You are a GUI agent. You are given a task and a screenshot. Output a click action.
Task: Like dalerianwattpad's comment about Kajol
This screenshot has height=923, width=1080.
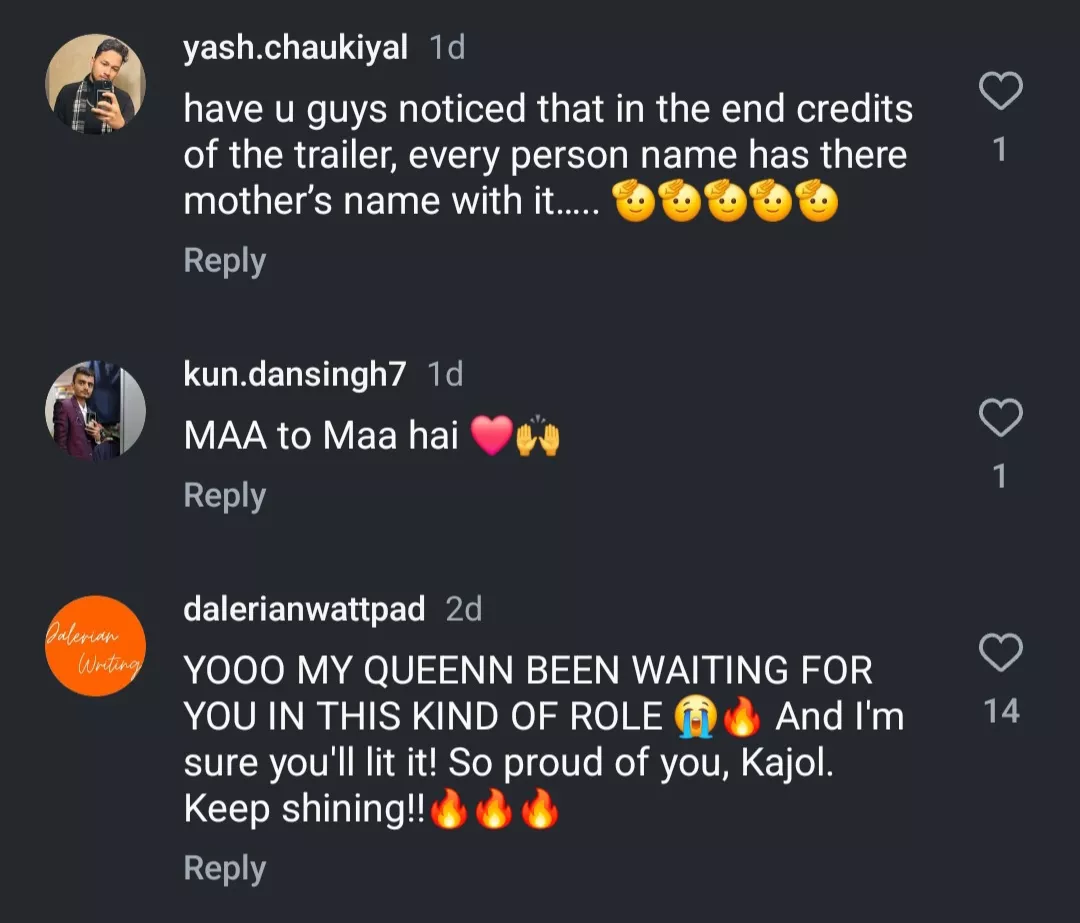click(999, 653)
